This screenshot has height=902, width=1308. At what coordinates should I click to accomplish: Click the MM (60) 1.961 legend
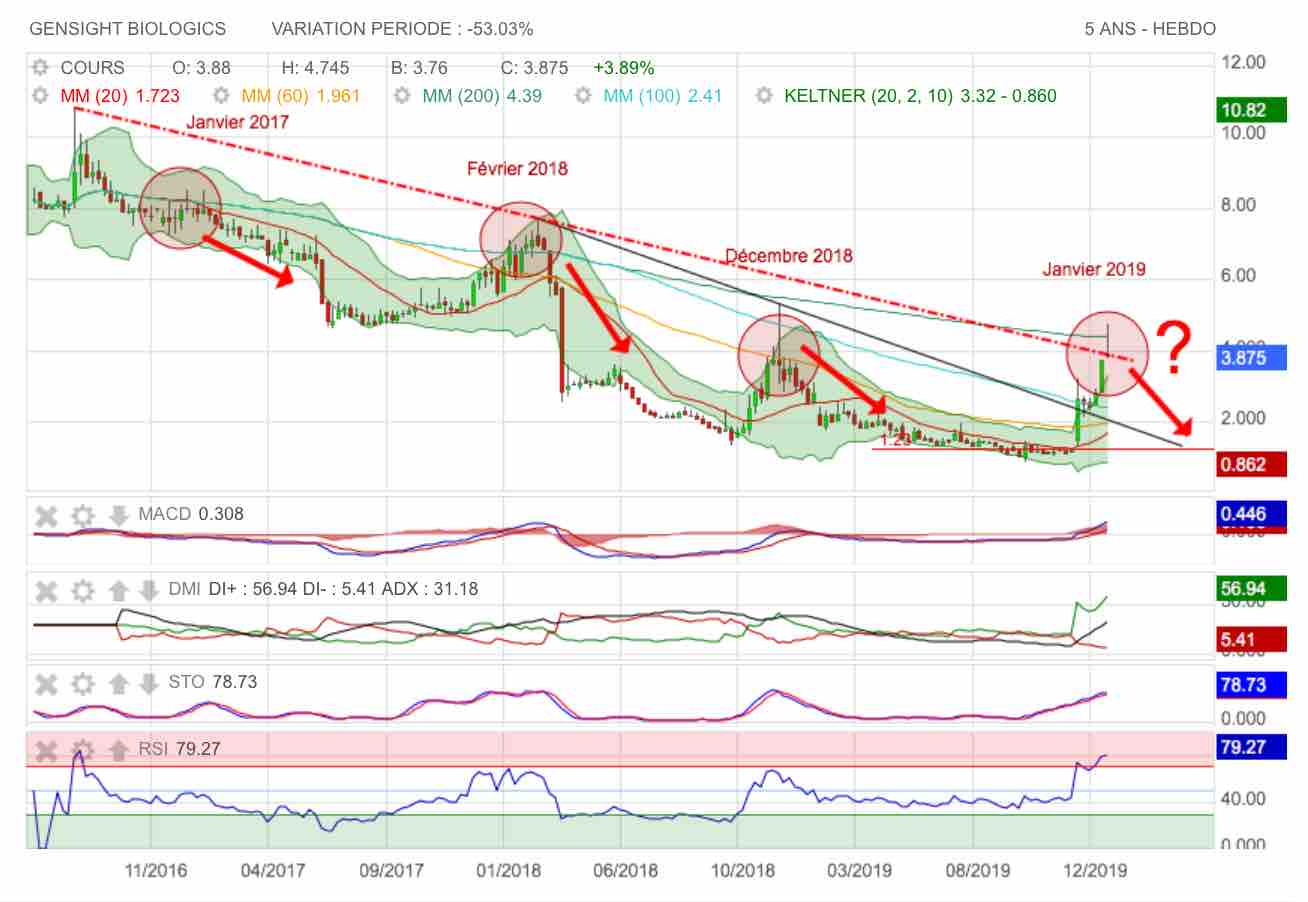point(301,97)
